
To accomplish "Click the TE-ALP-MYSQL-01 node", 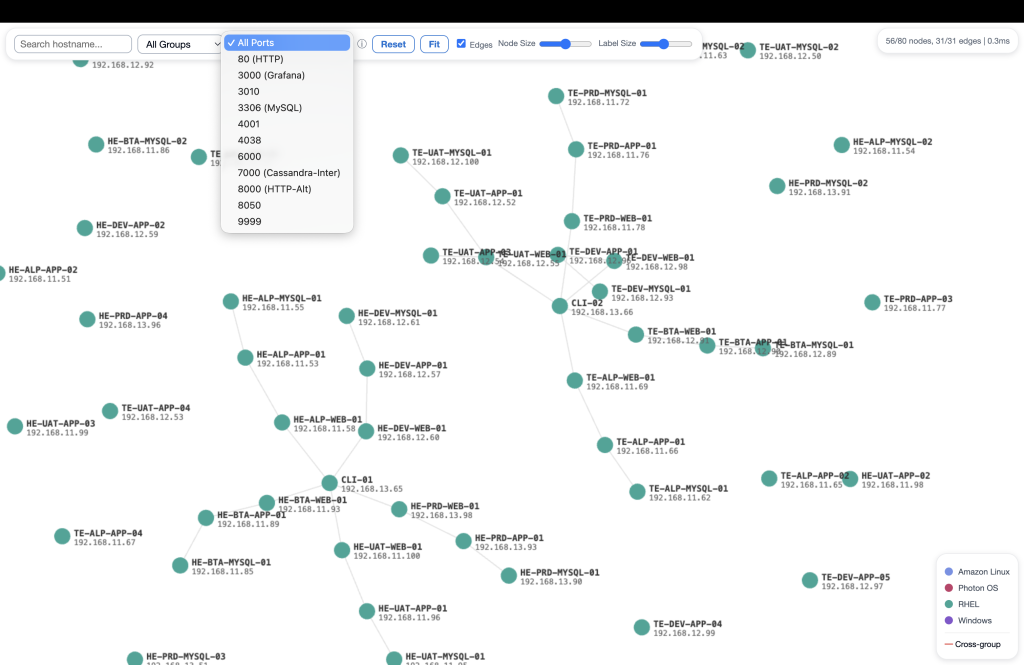I will [637, 492].
